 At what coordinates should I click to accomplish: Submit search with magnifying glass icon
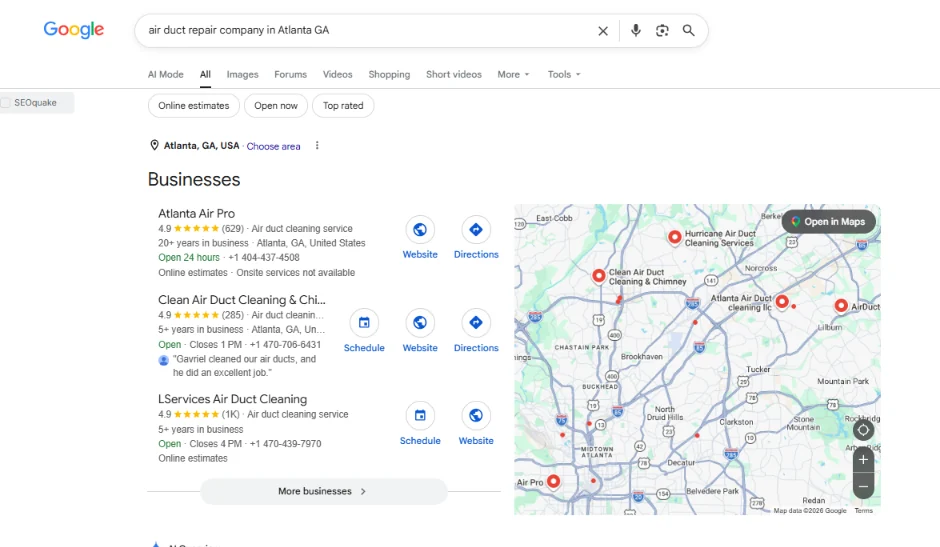click(x=688, y=31)
